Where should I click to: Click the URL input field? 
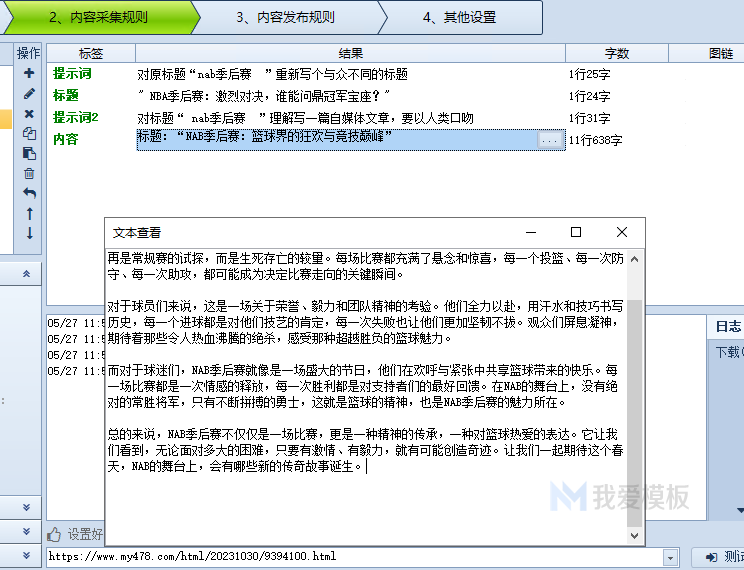(x=354, y=557)
